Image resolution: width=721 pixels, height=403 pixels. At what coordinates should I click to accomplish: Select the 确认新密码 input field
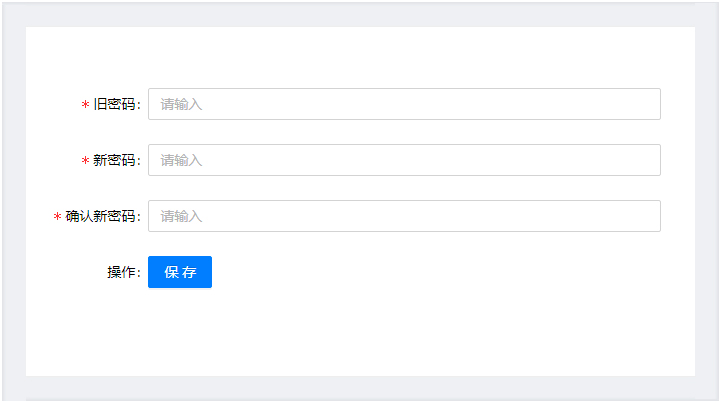point(404,216)
